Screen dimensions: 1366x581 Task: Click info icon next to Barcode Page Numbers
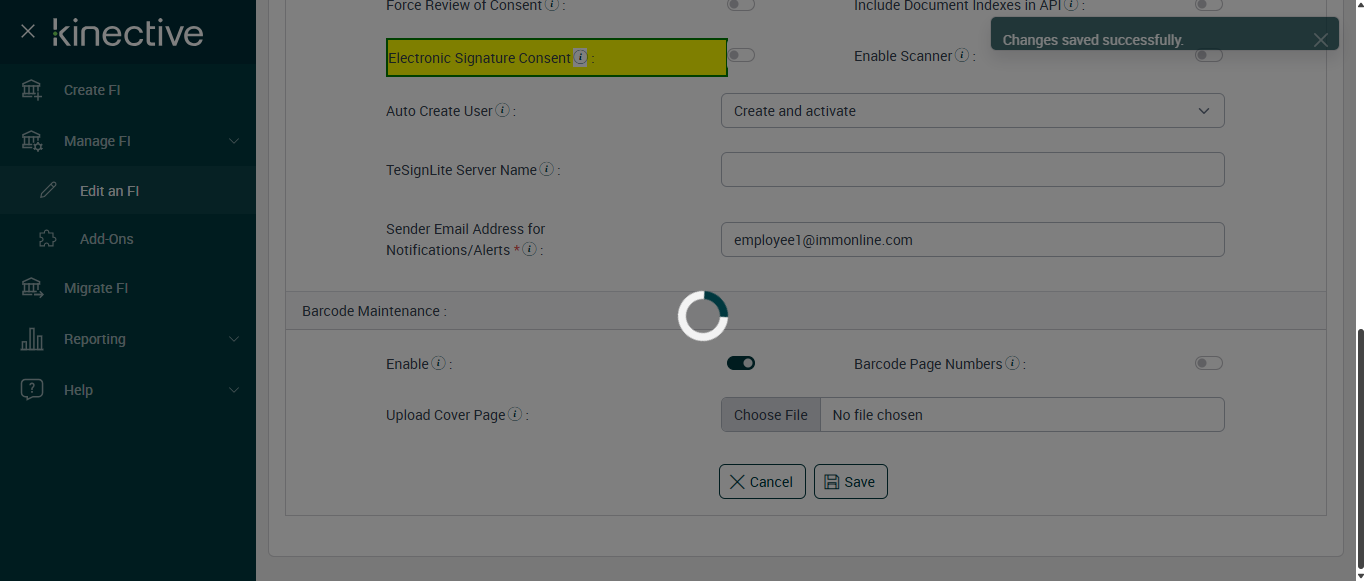click(1012, 364)
